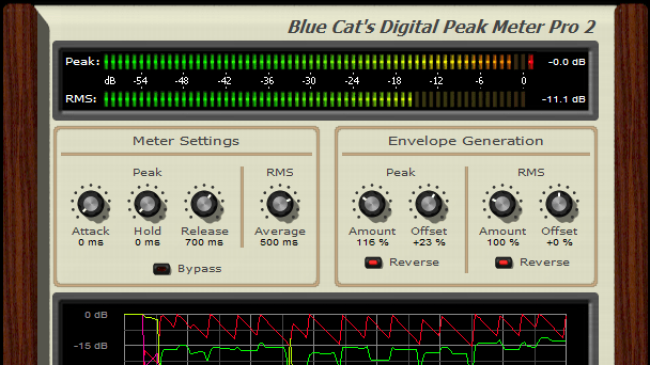Click the 0 dB graph axis label
The width and height of the screenshot is (650, 365).
click(x=96, y=315)
